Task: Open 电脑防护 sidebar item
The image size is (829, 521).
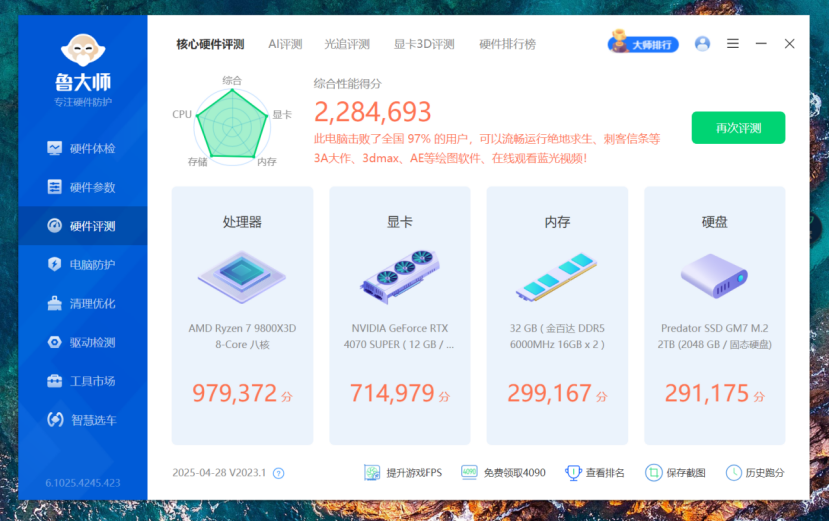Action: click(x=82, y=264)
